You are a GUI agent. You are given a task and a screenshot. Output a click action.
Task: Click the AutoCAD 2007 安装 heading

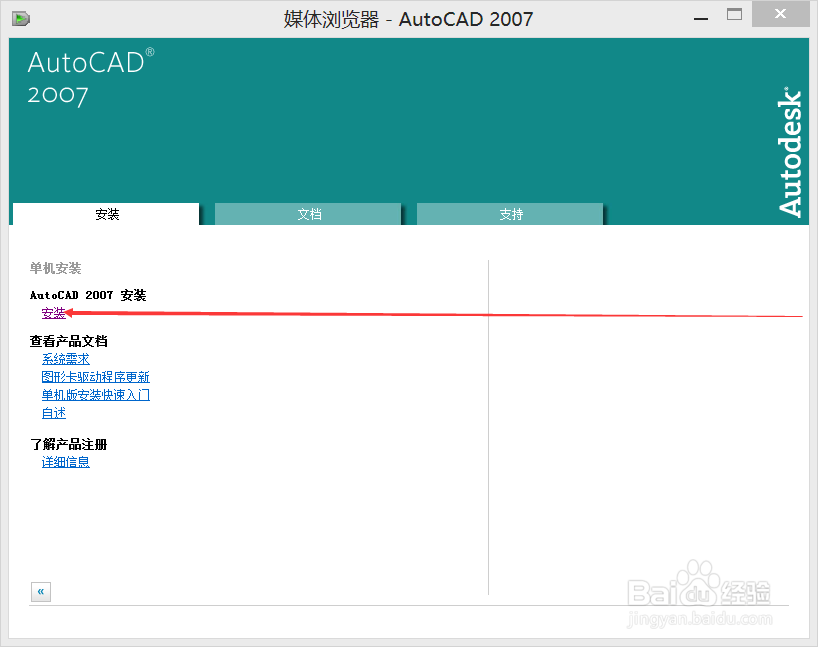(x=88, y=295)
